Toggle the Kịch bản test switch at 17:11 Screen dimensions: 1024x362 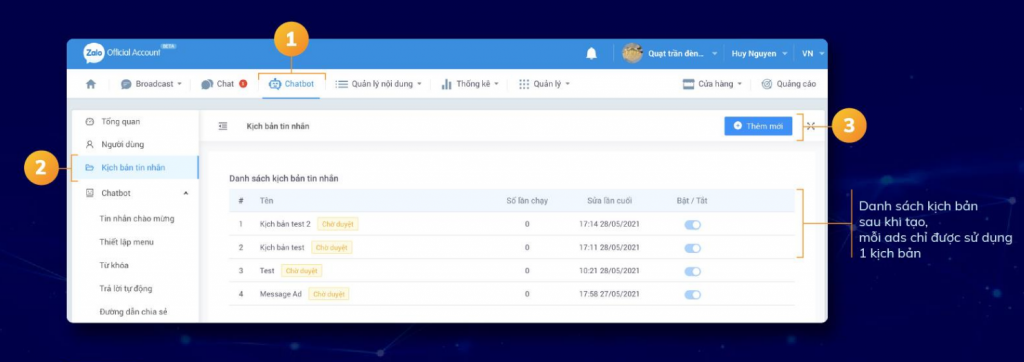point(692,248)
